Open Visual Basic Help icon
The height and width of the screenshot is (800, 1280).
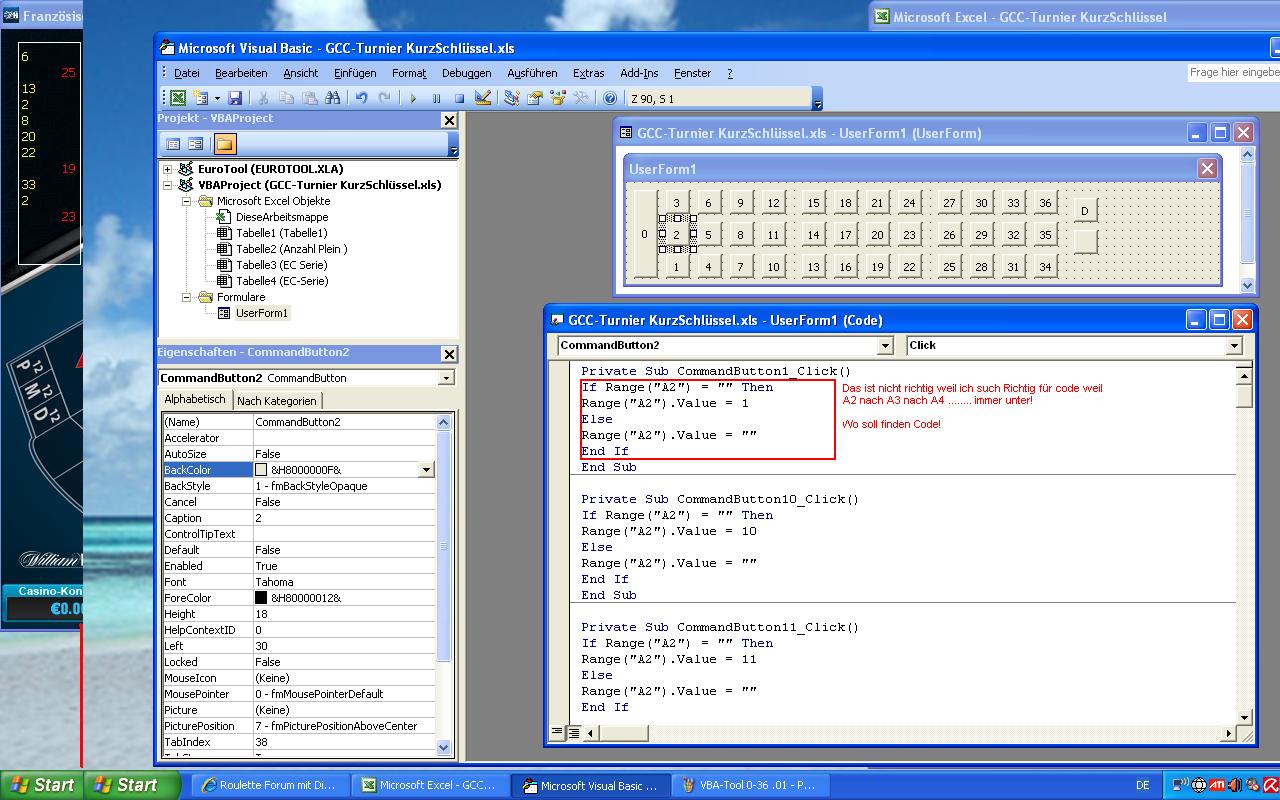pyautogui.click(x=609, y=98)
